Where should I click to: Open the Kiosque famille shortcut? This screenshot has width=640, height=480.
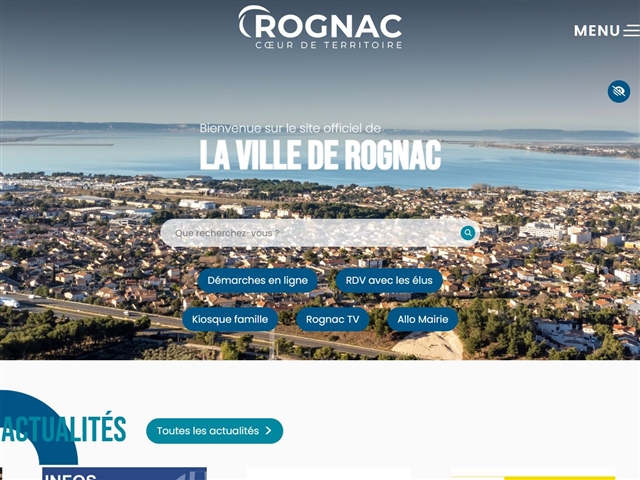[230, 319]
